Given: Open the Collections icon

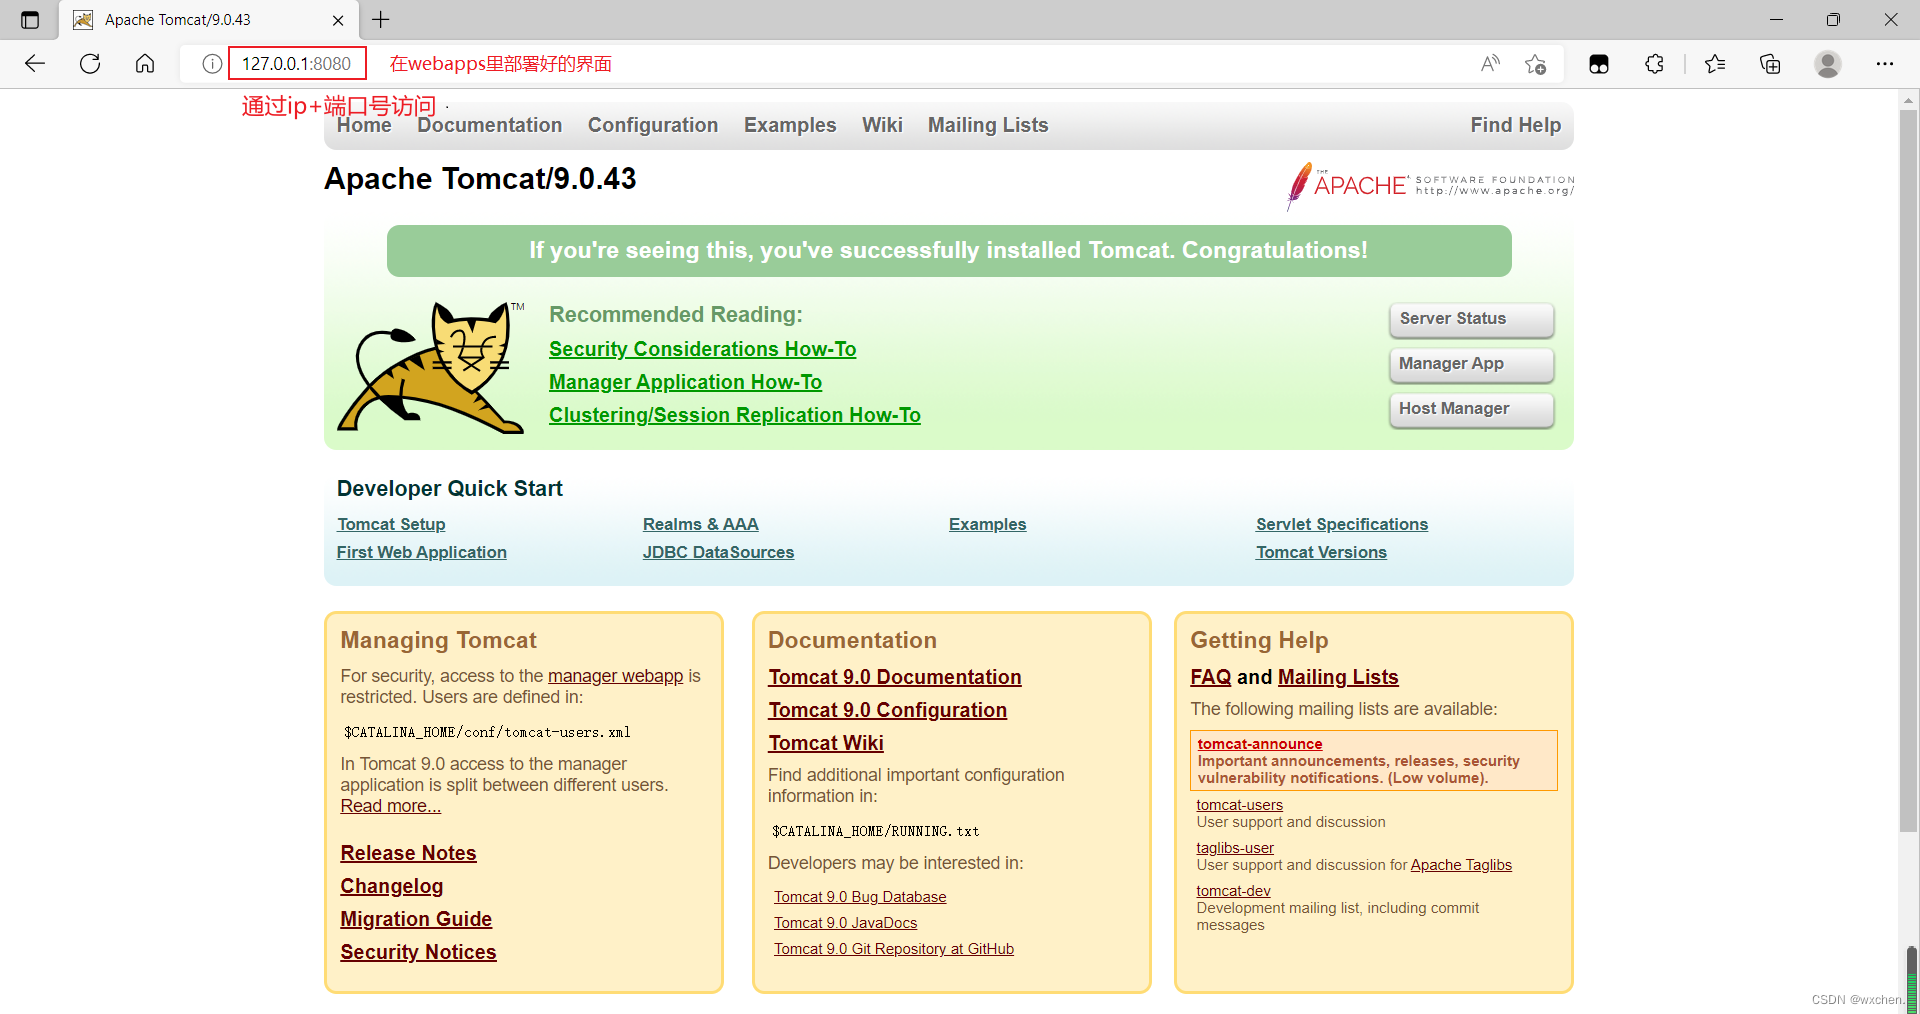Looking at the screenshot, I should 1770,64.
